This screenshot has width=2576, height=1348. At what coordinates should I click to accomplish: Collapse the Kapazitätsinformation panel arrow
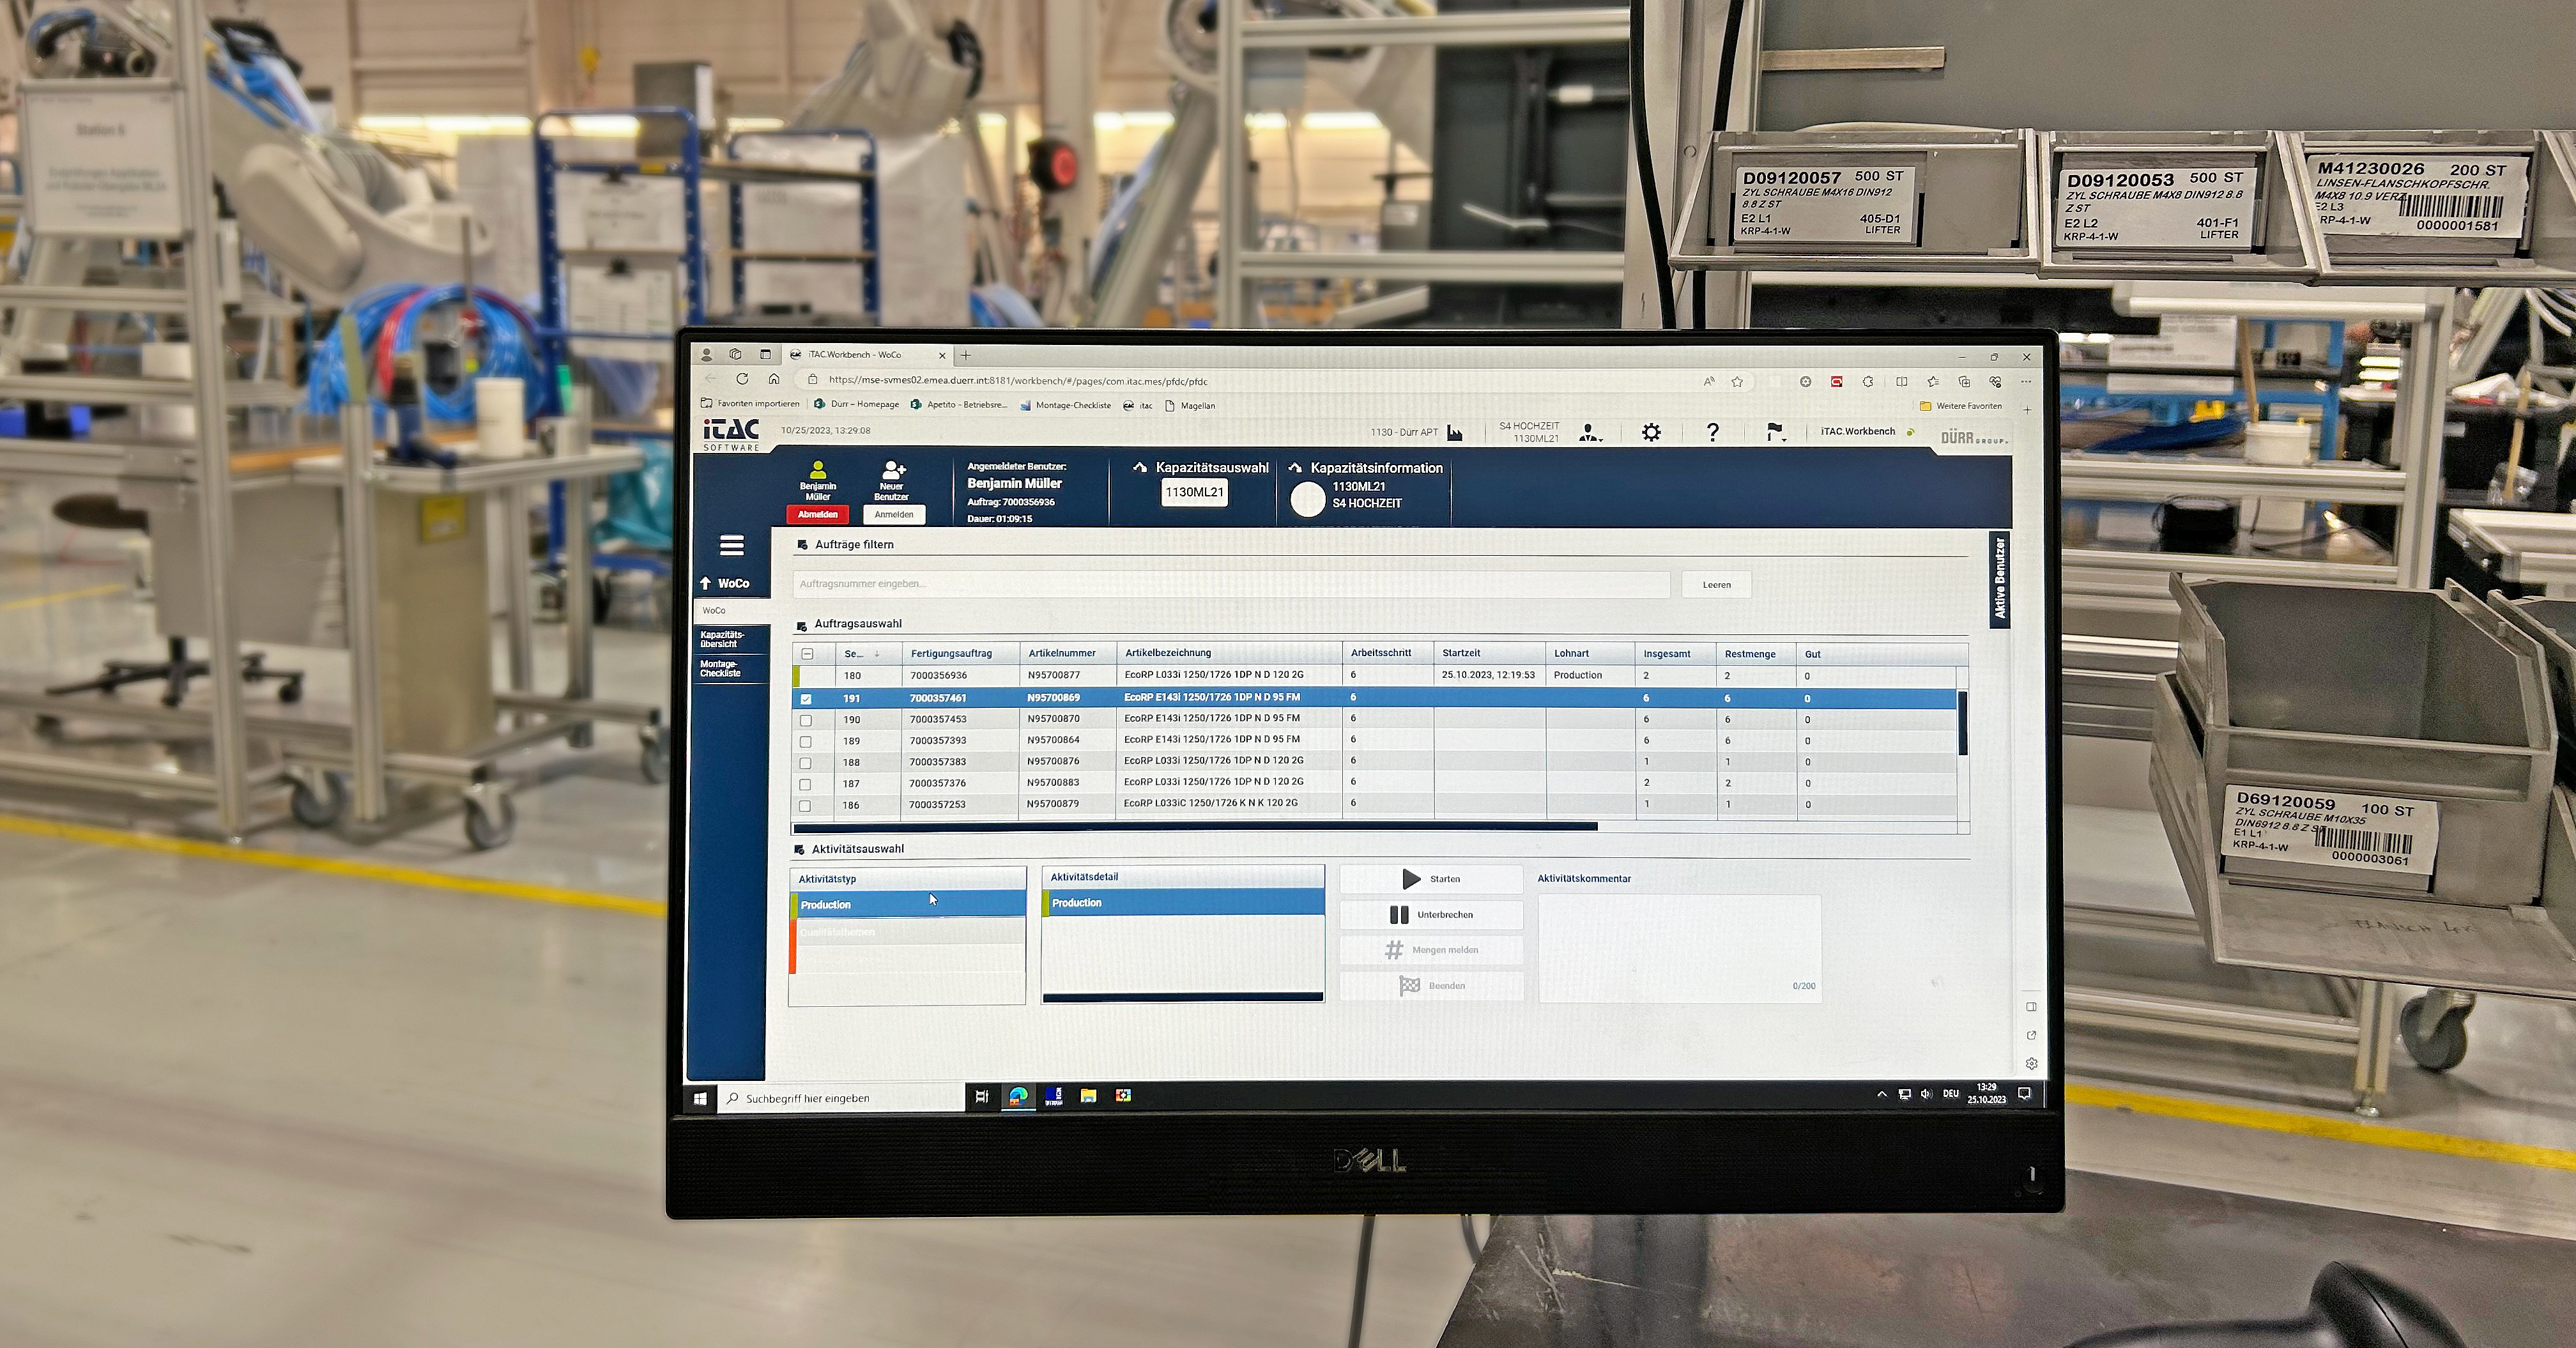tap(1295, 468)
